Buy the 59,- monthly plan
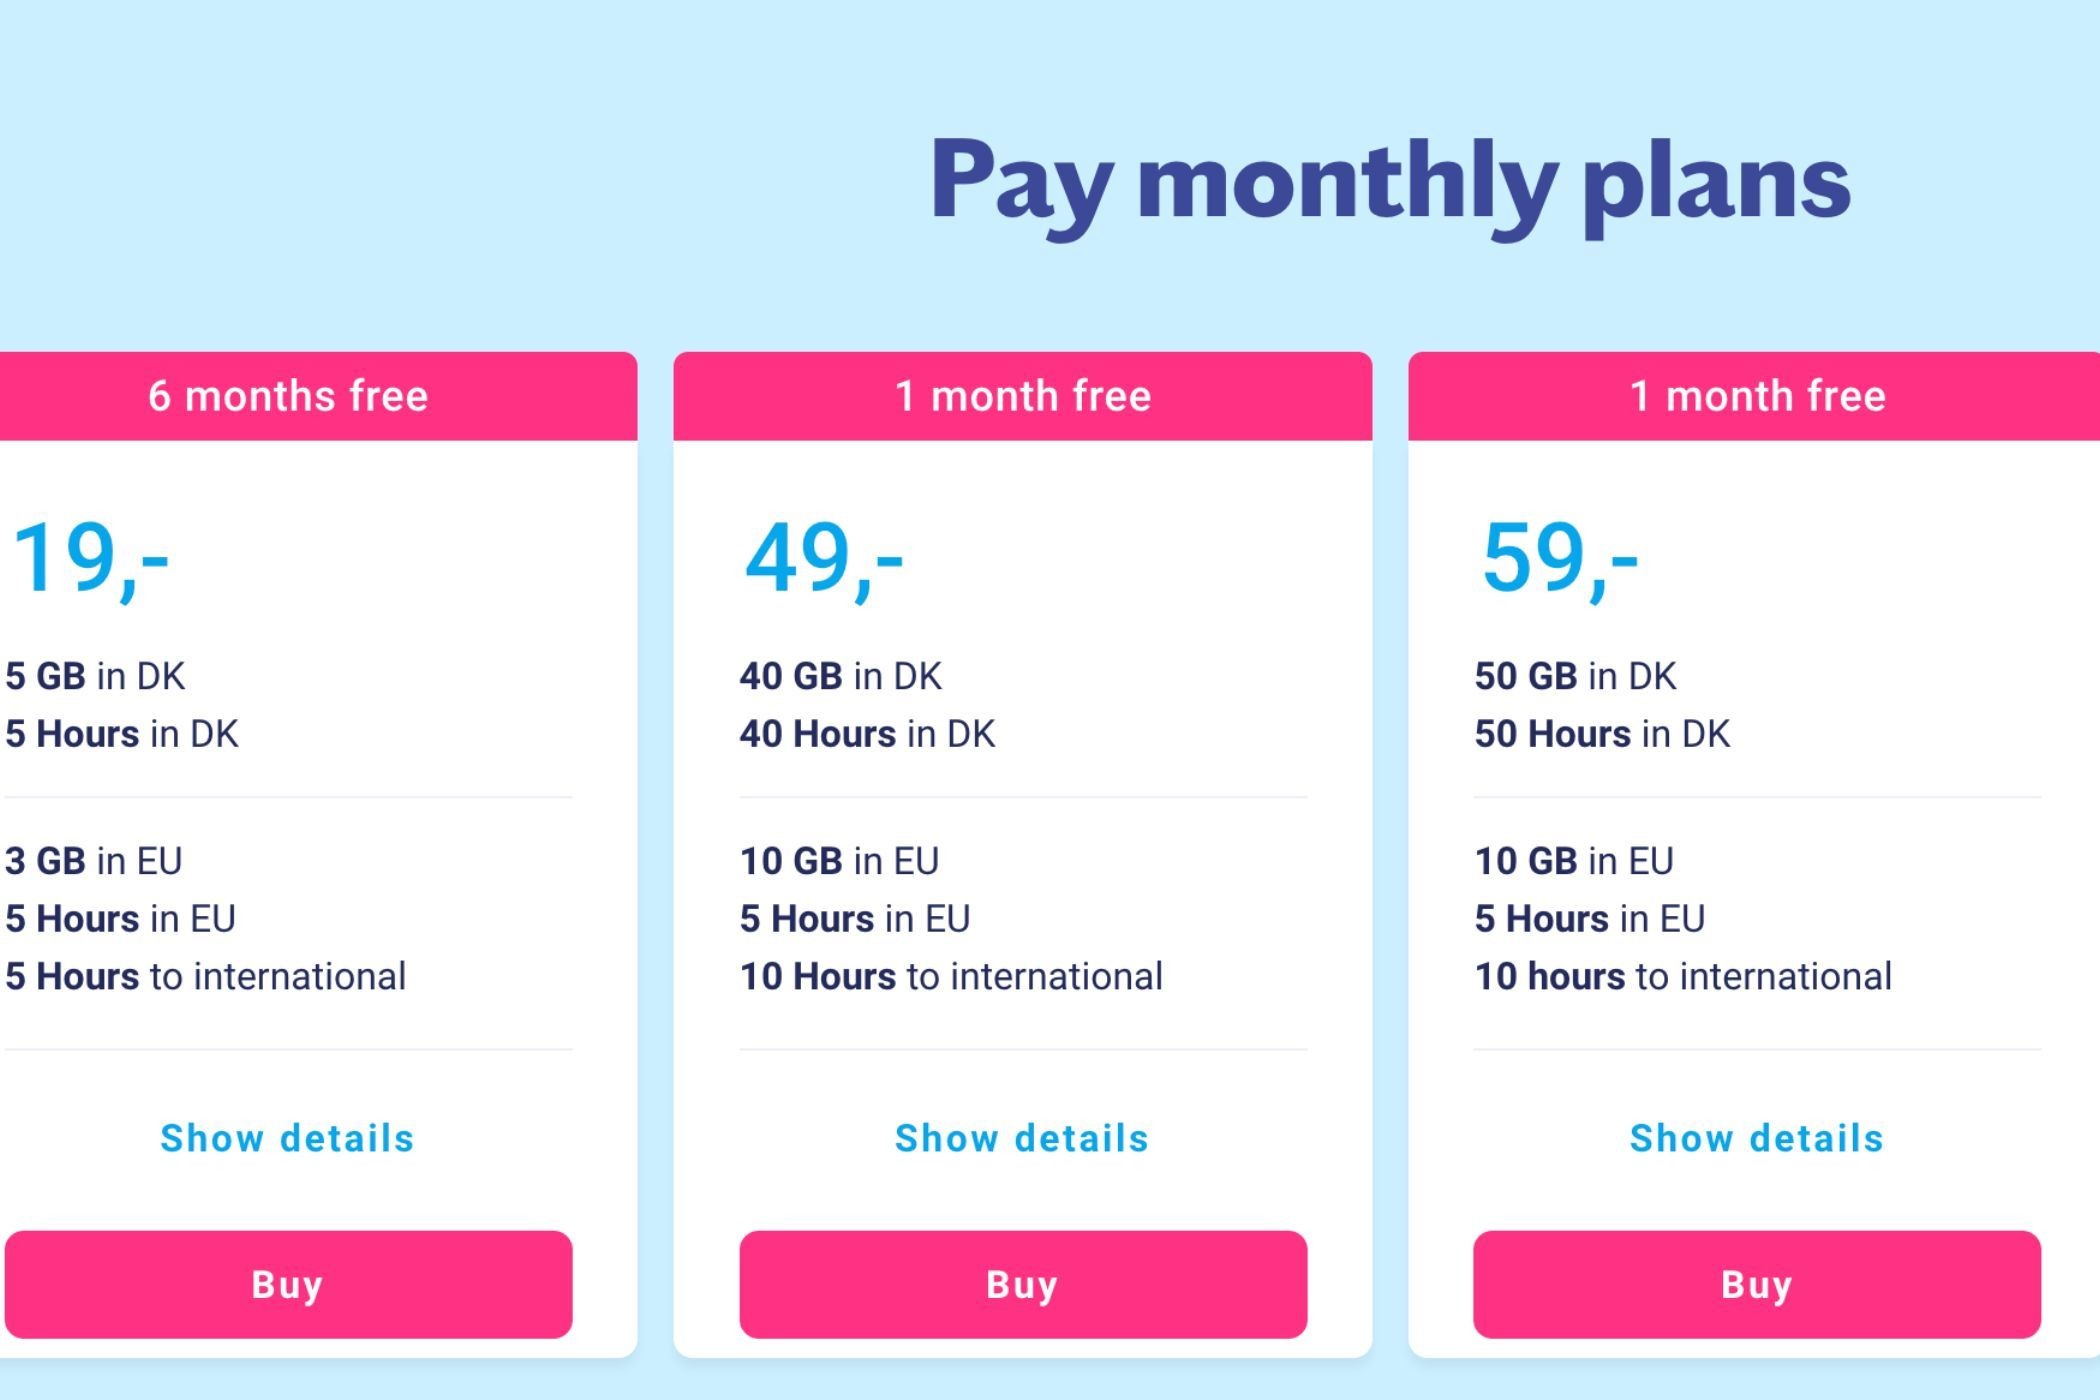The width and height of the screenshot is (2100, 1400). pos(1757,1284)
